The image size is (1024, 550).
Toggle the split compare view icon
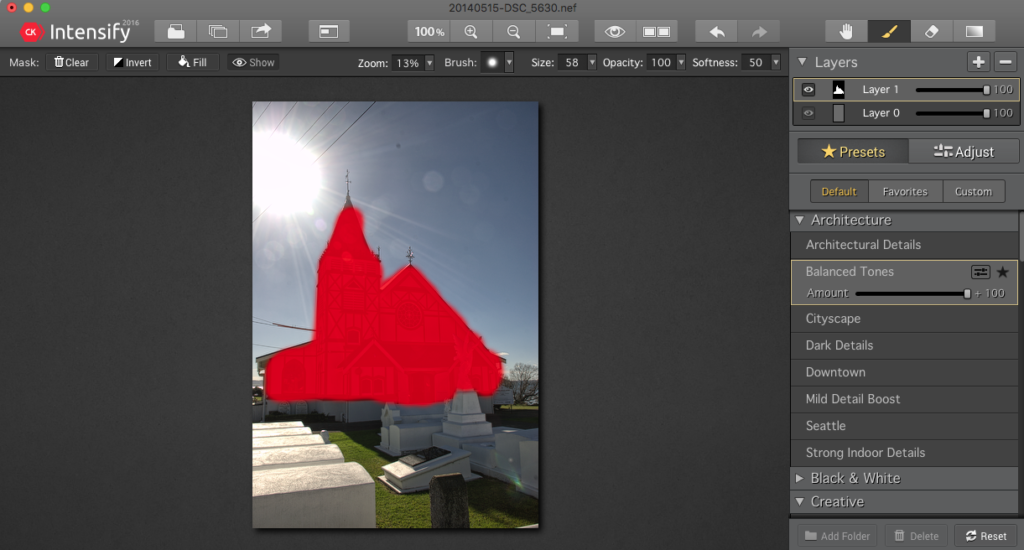(x=656, y=31)
